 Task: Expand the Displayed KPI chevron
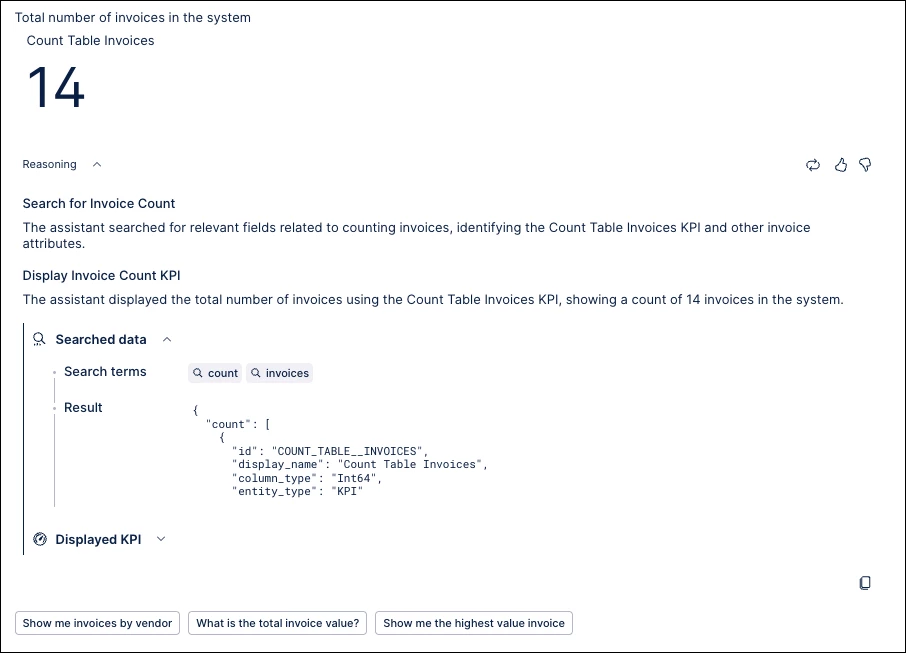coord(161,539)
